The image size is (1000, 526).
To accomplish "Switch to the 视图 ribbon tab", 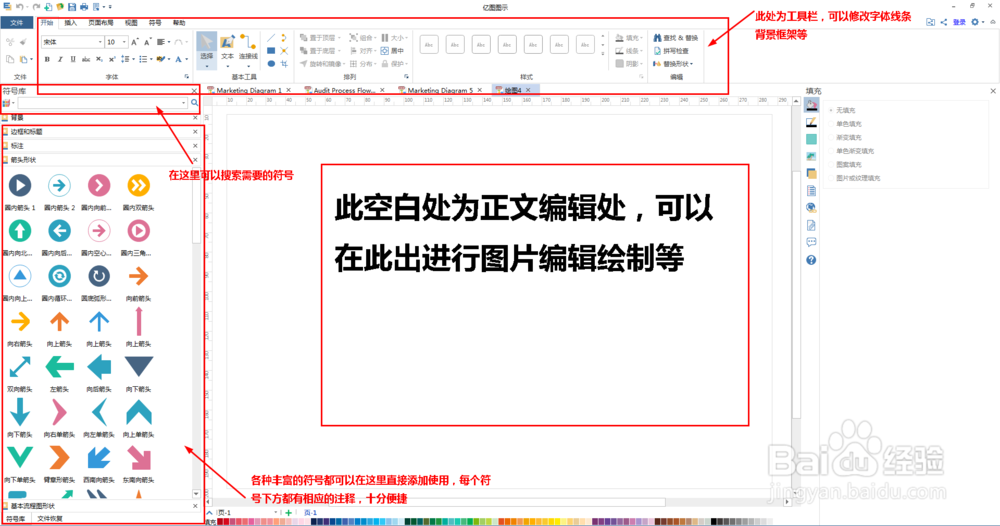I will tap(131, 22).
